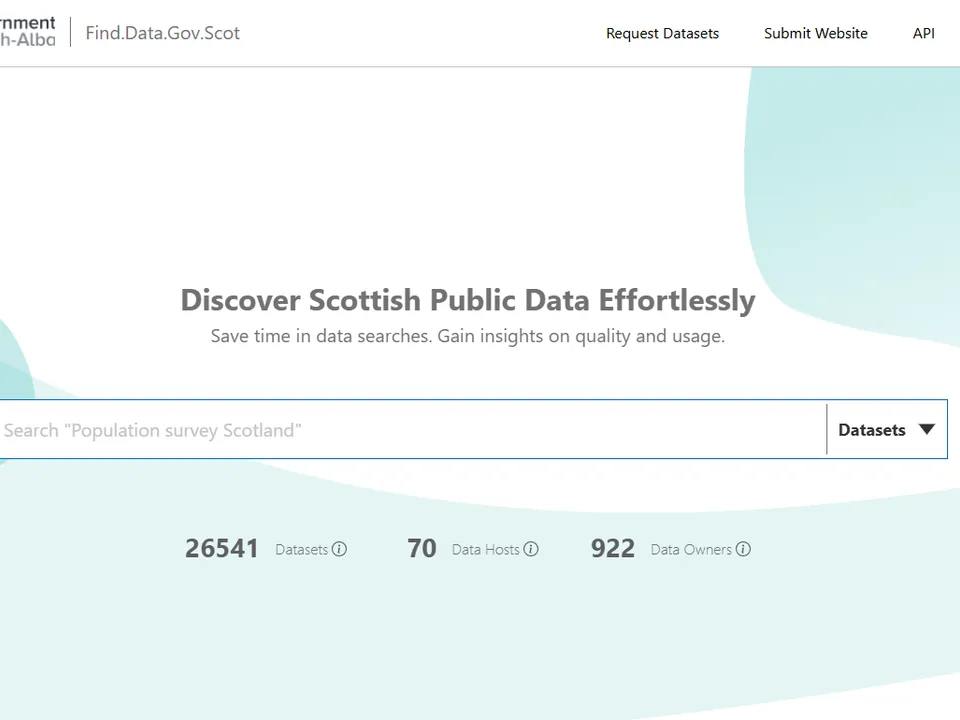
Task: Click the 26541 datasets count
Action: click(222, 549)
